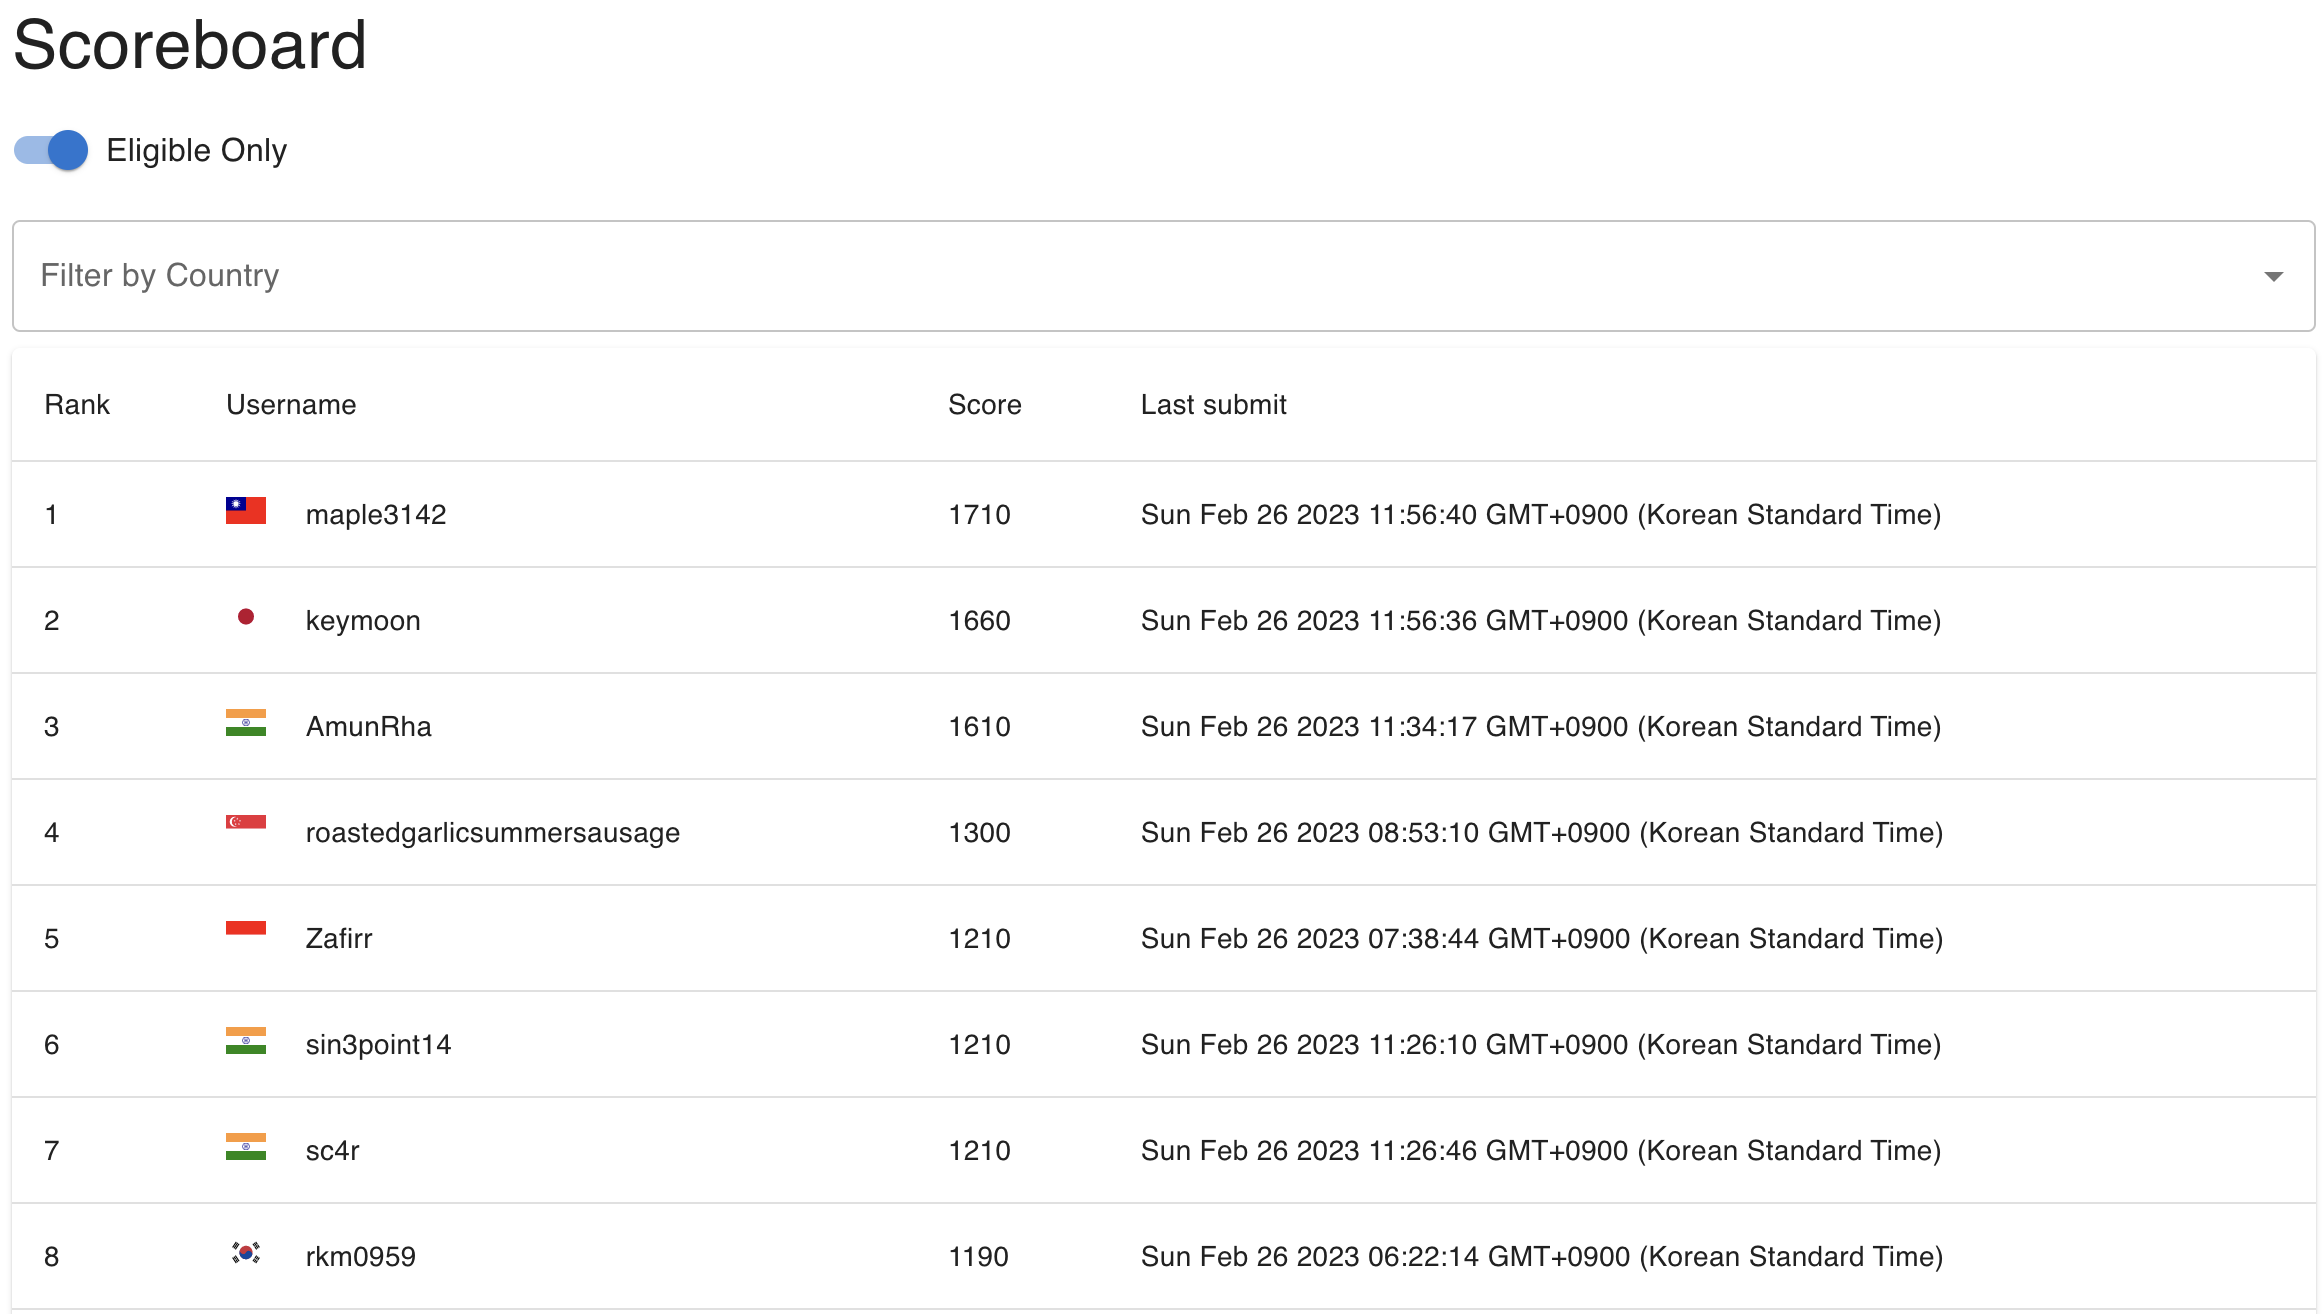The image size is (2324, 1314).
Task: Open the Filter by Country dropdown arrow
Action: point(2273,276)
